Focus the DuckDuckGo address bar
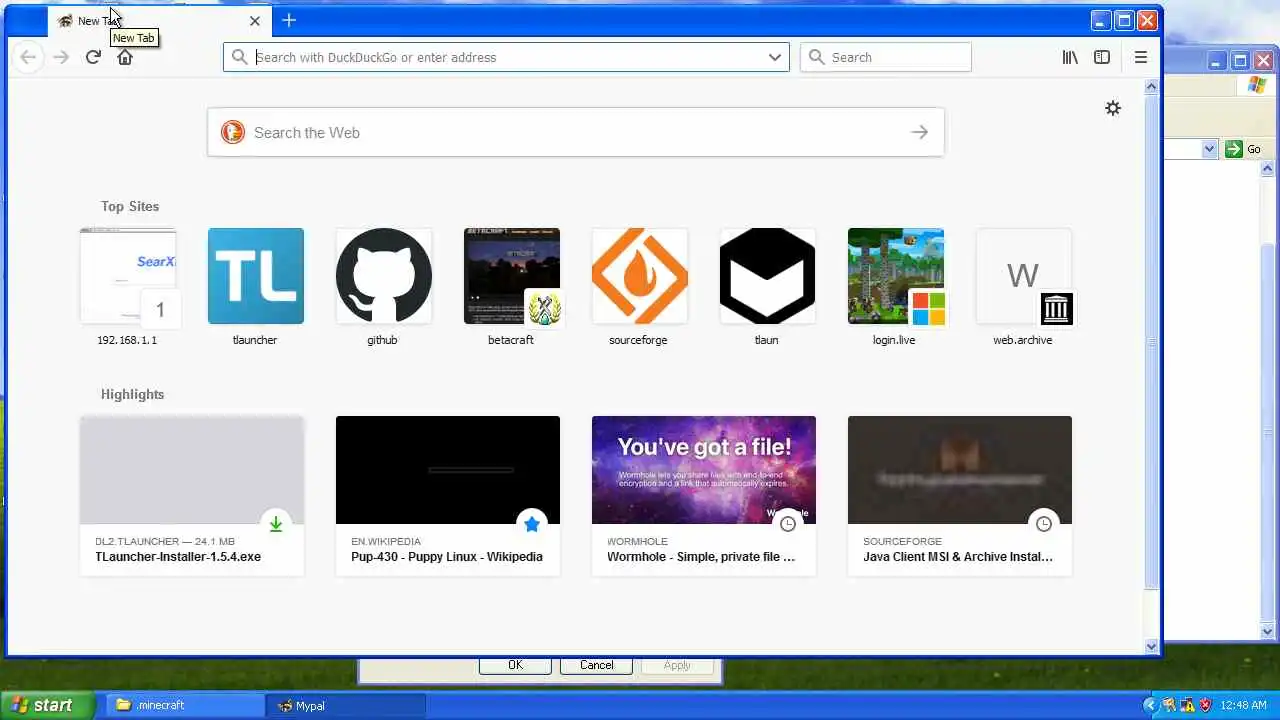1280x720 pixels. [505, 57]
